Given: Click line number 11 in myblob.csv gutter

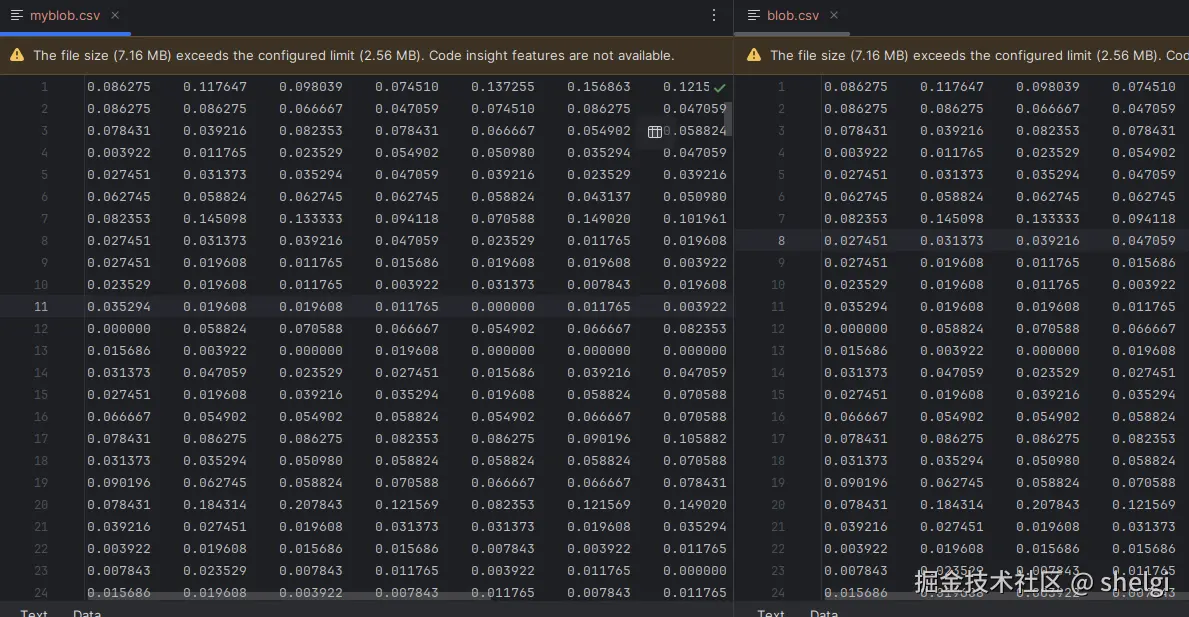Looking at the screenshot, I should [x=40, y=307].
